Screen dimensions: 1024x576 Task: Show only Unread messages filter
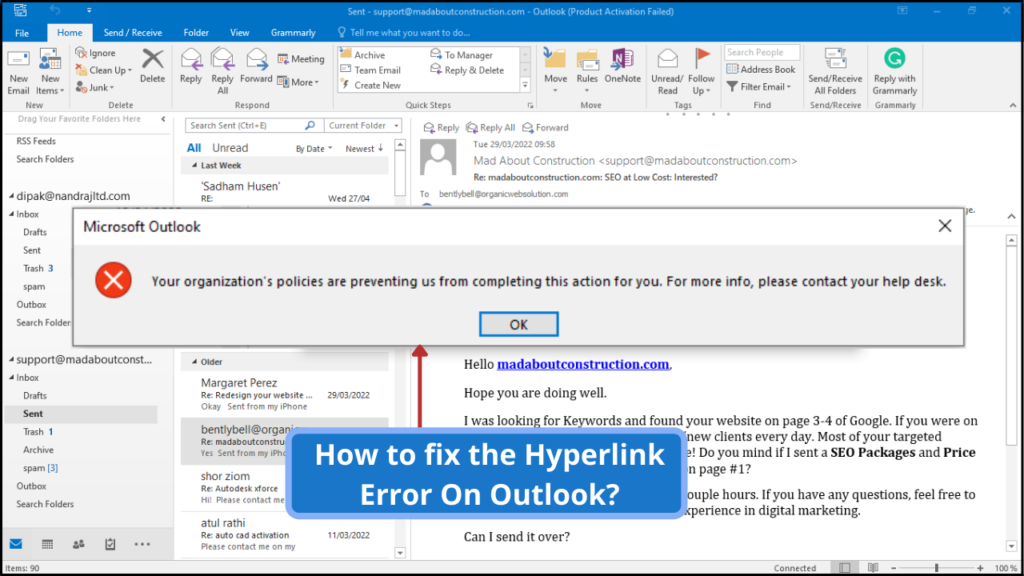click(230, 148)
